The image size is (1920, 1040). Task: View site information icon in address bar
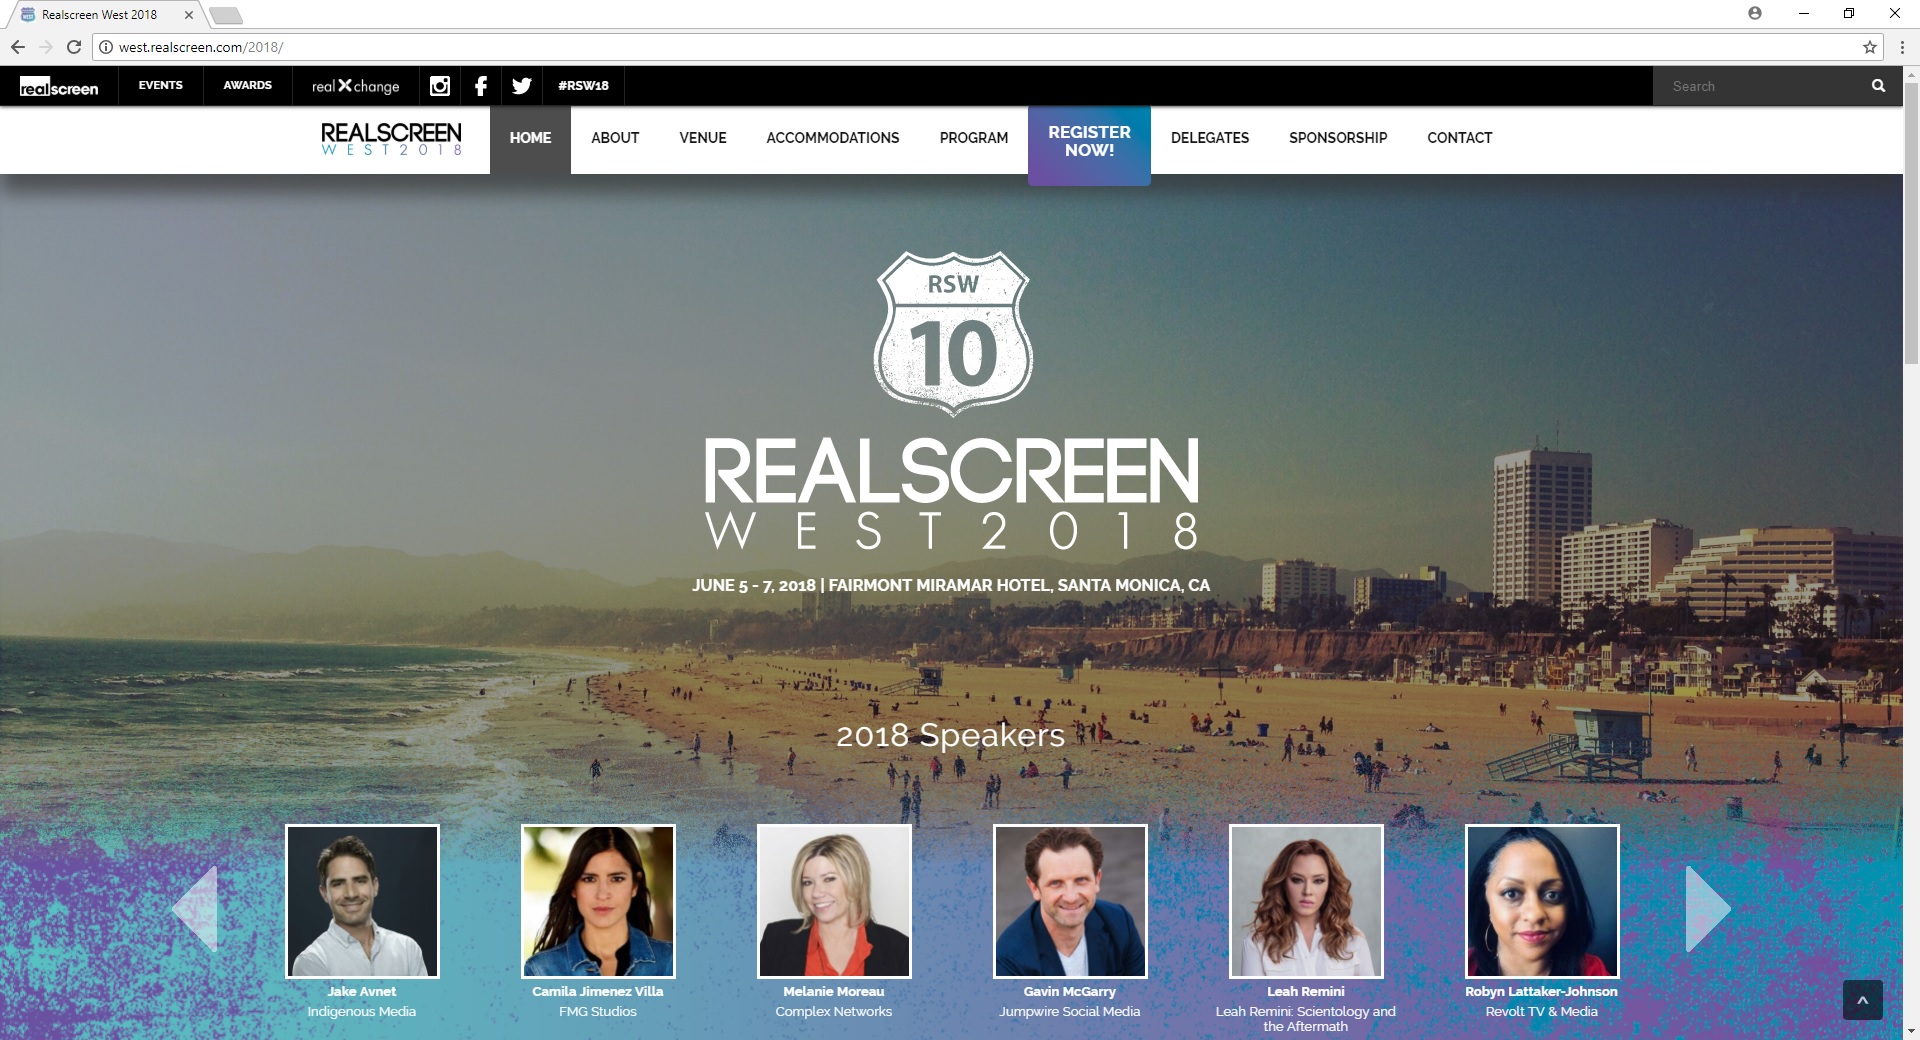(106, 47)
